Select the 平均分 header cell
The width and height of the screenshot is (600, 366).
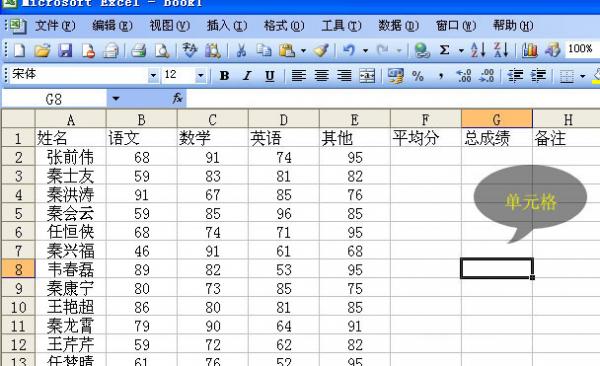tap(426, 138)
